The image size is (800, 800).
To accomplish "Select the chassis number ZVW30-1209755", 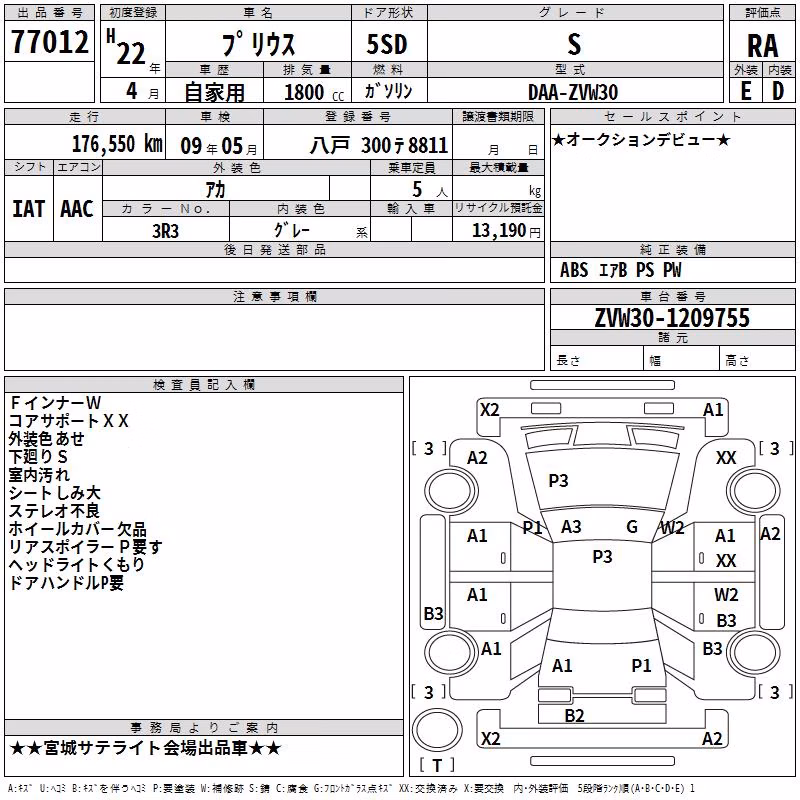I will [x=672, y=317].
